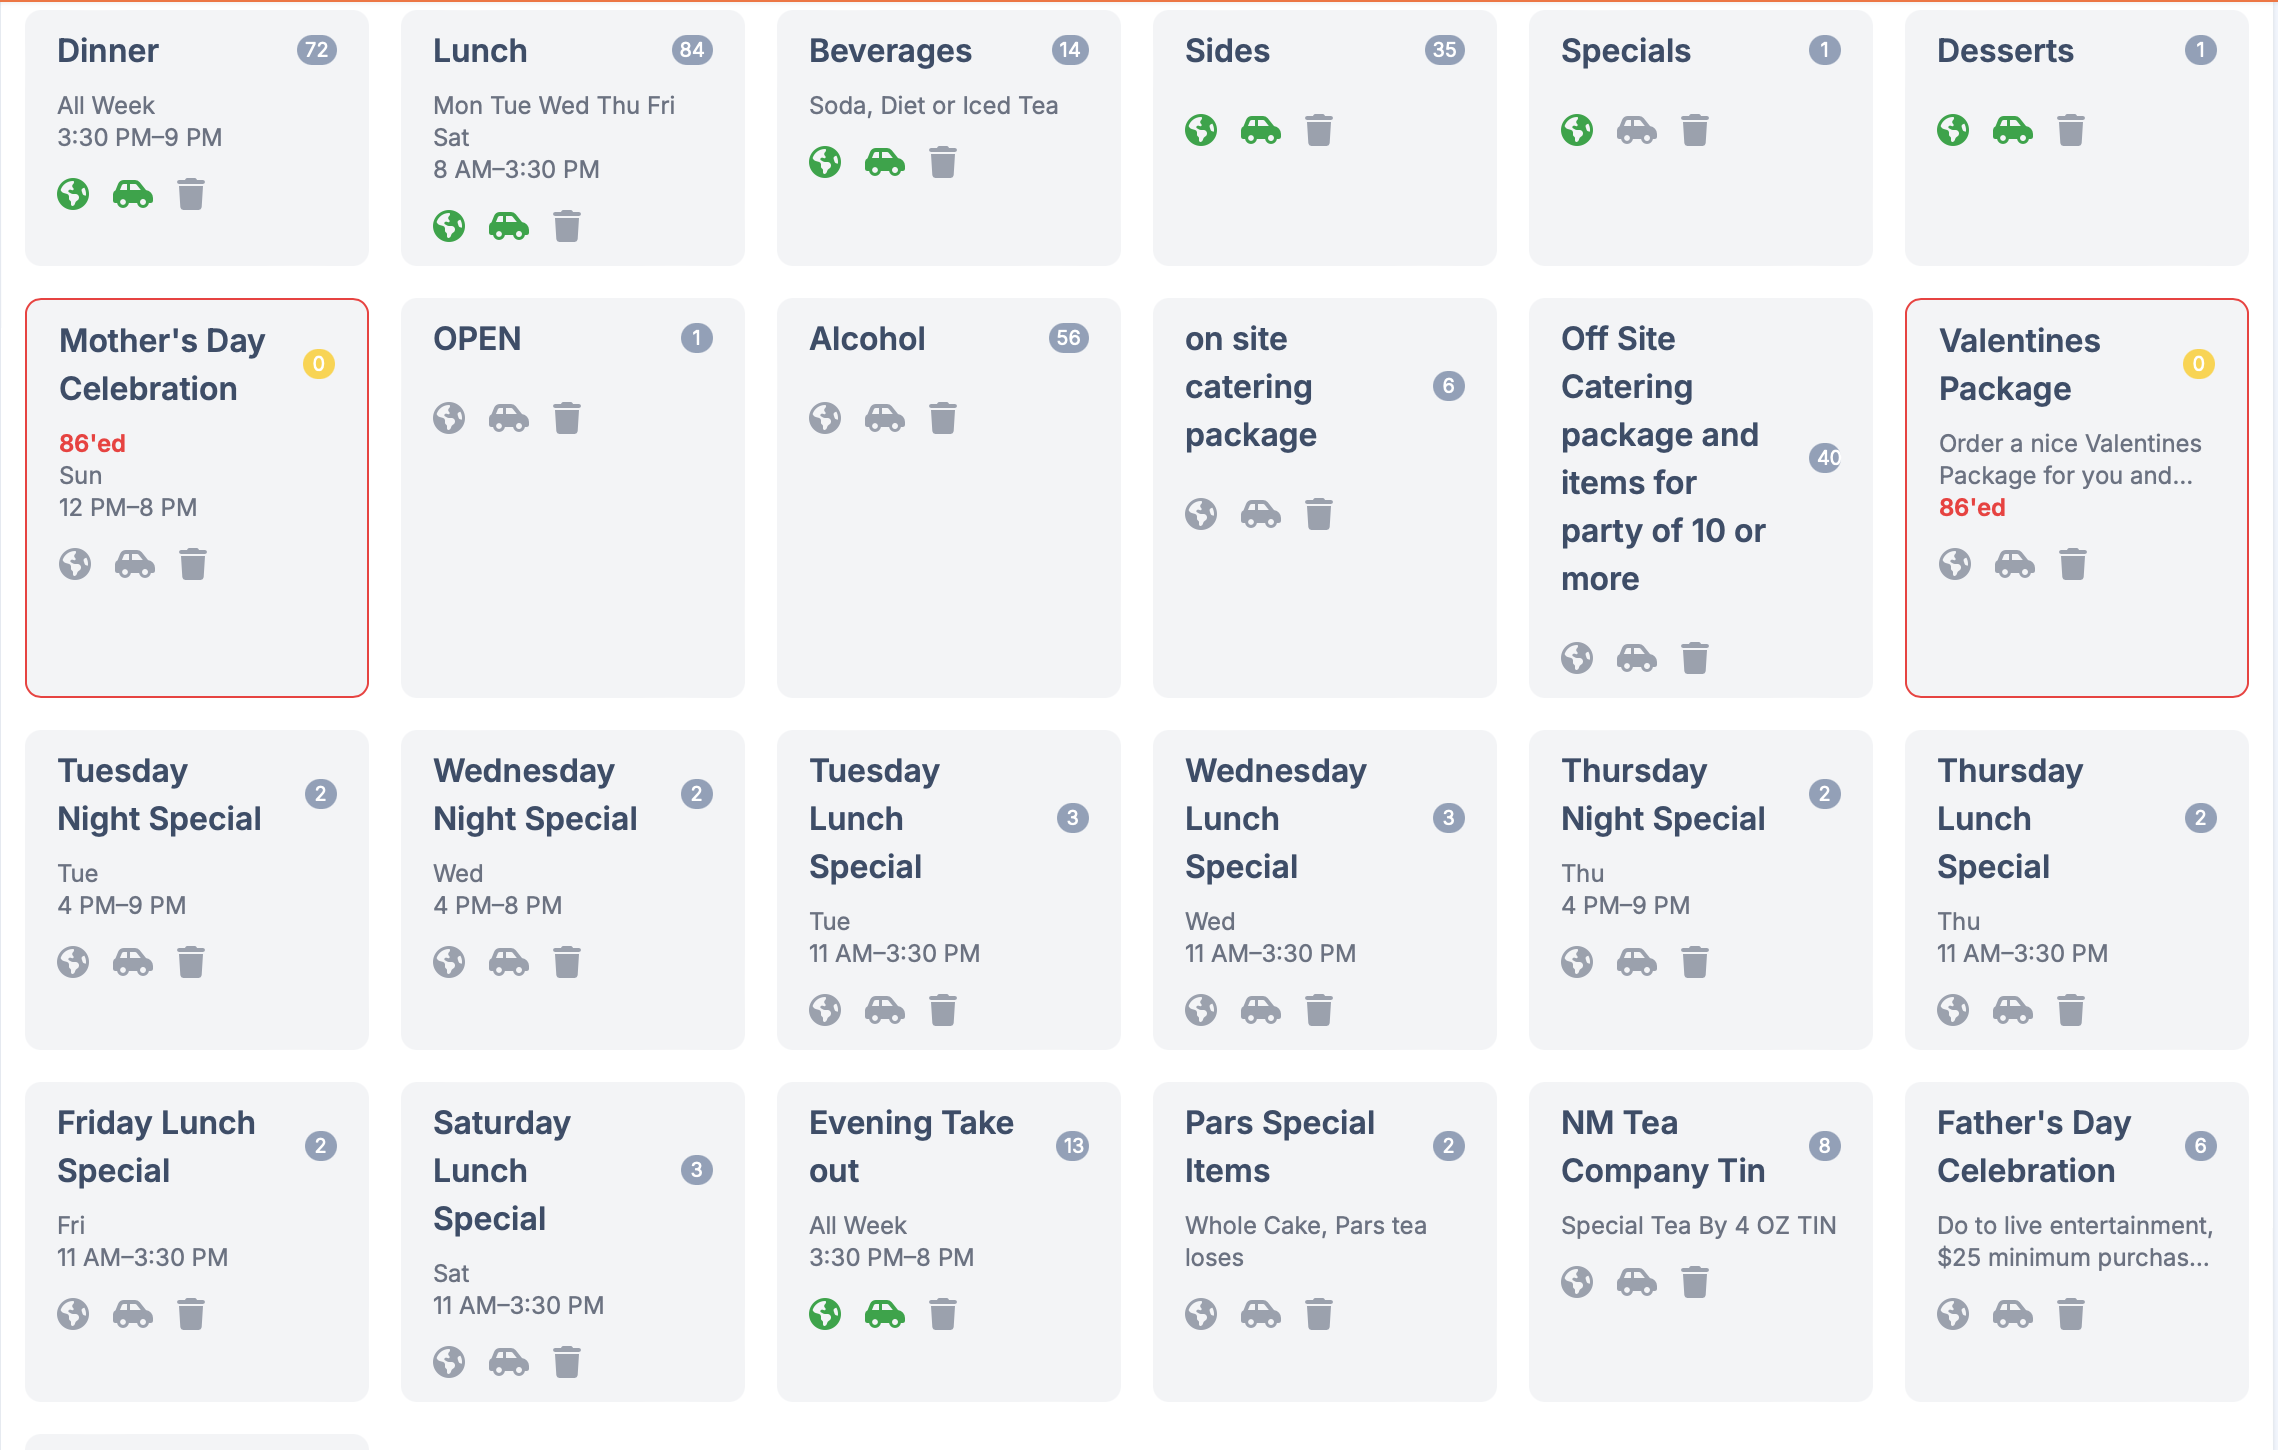Disable delivery car toggle on Beverages

coord(885,162)
